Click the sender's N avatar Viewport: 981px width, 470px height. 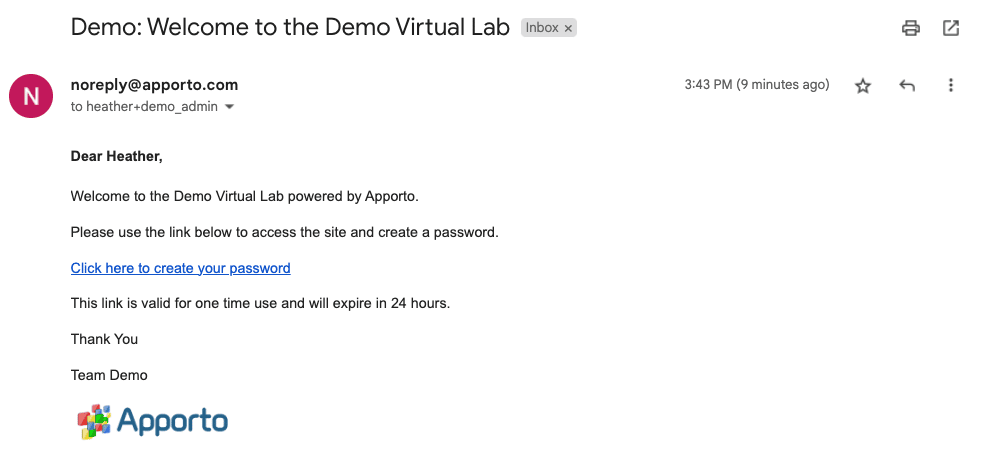[31, 96]
